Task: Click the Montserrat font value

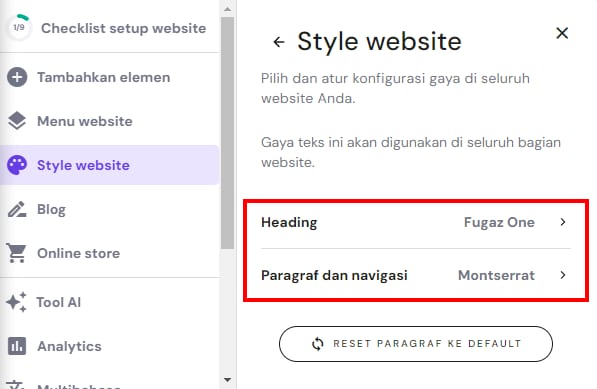Action: click(496, 275)
